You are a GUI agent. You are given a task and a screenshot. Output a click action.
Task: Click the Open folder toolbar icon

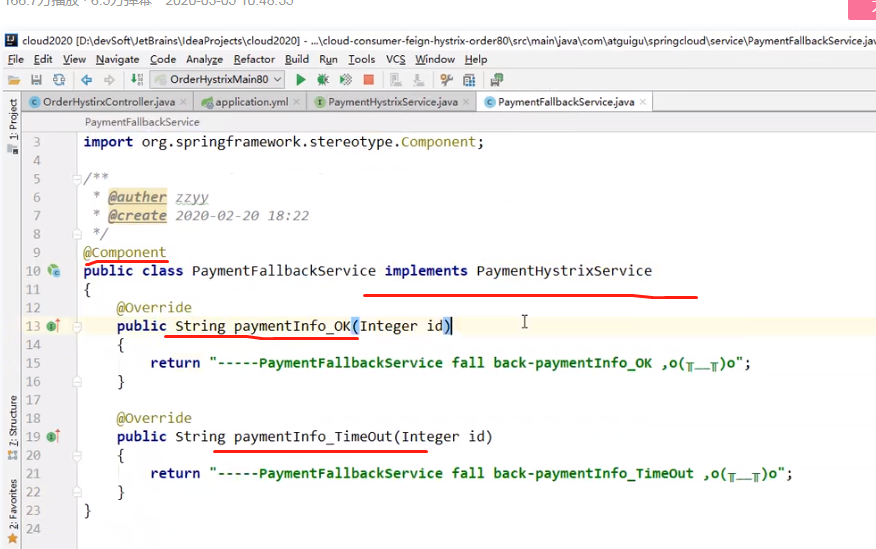pyautogui.click(x=14, y=80)
